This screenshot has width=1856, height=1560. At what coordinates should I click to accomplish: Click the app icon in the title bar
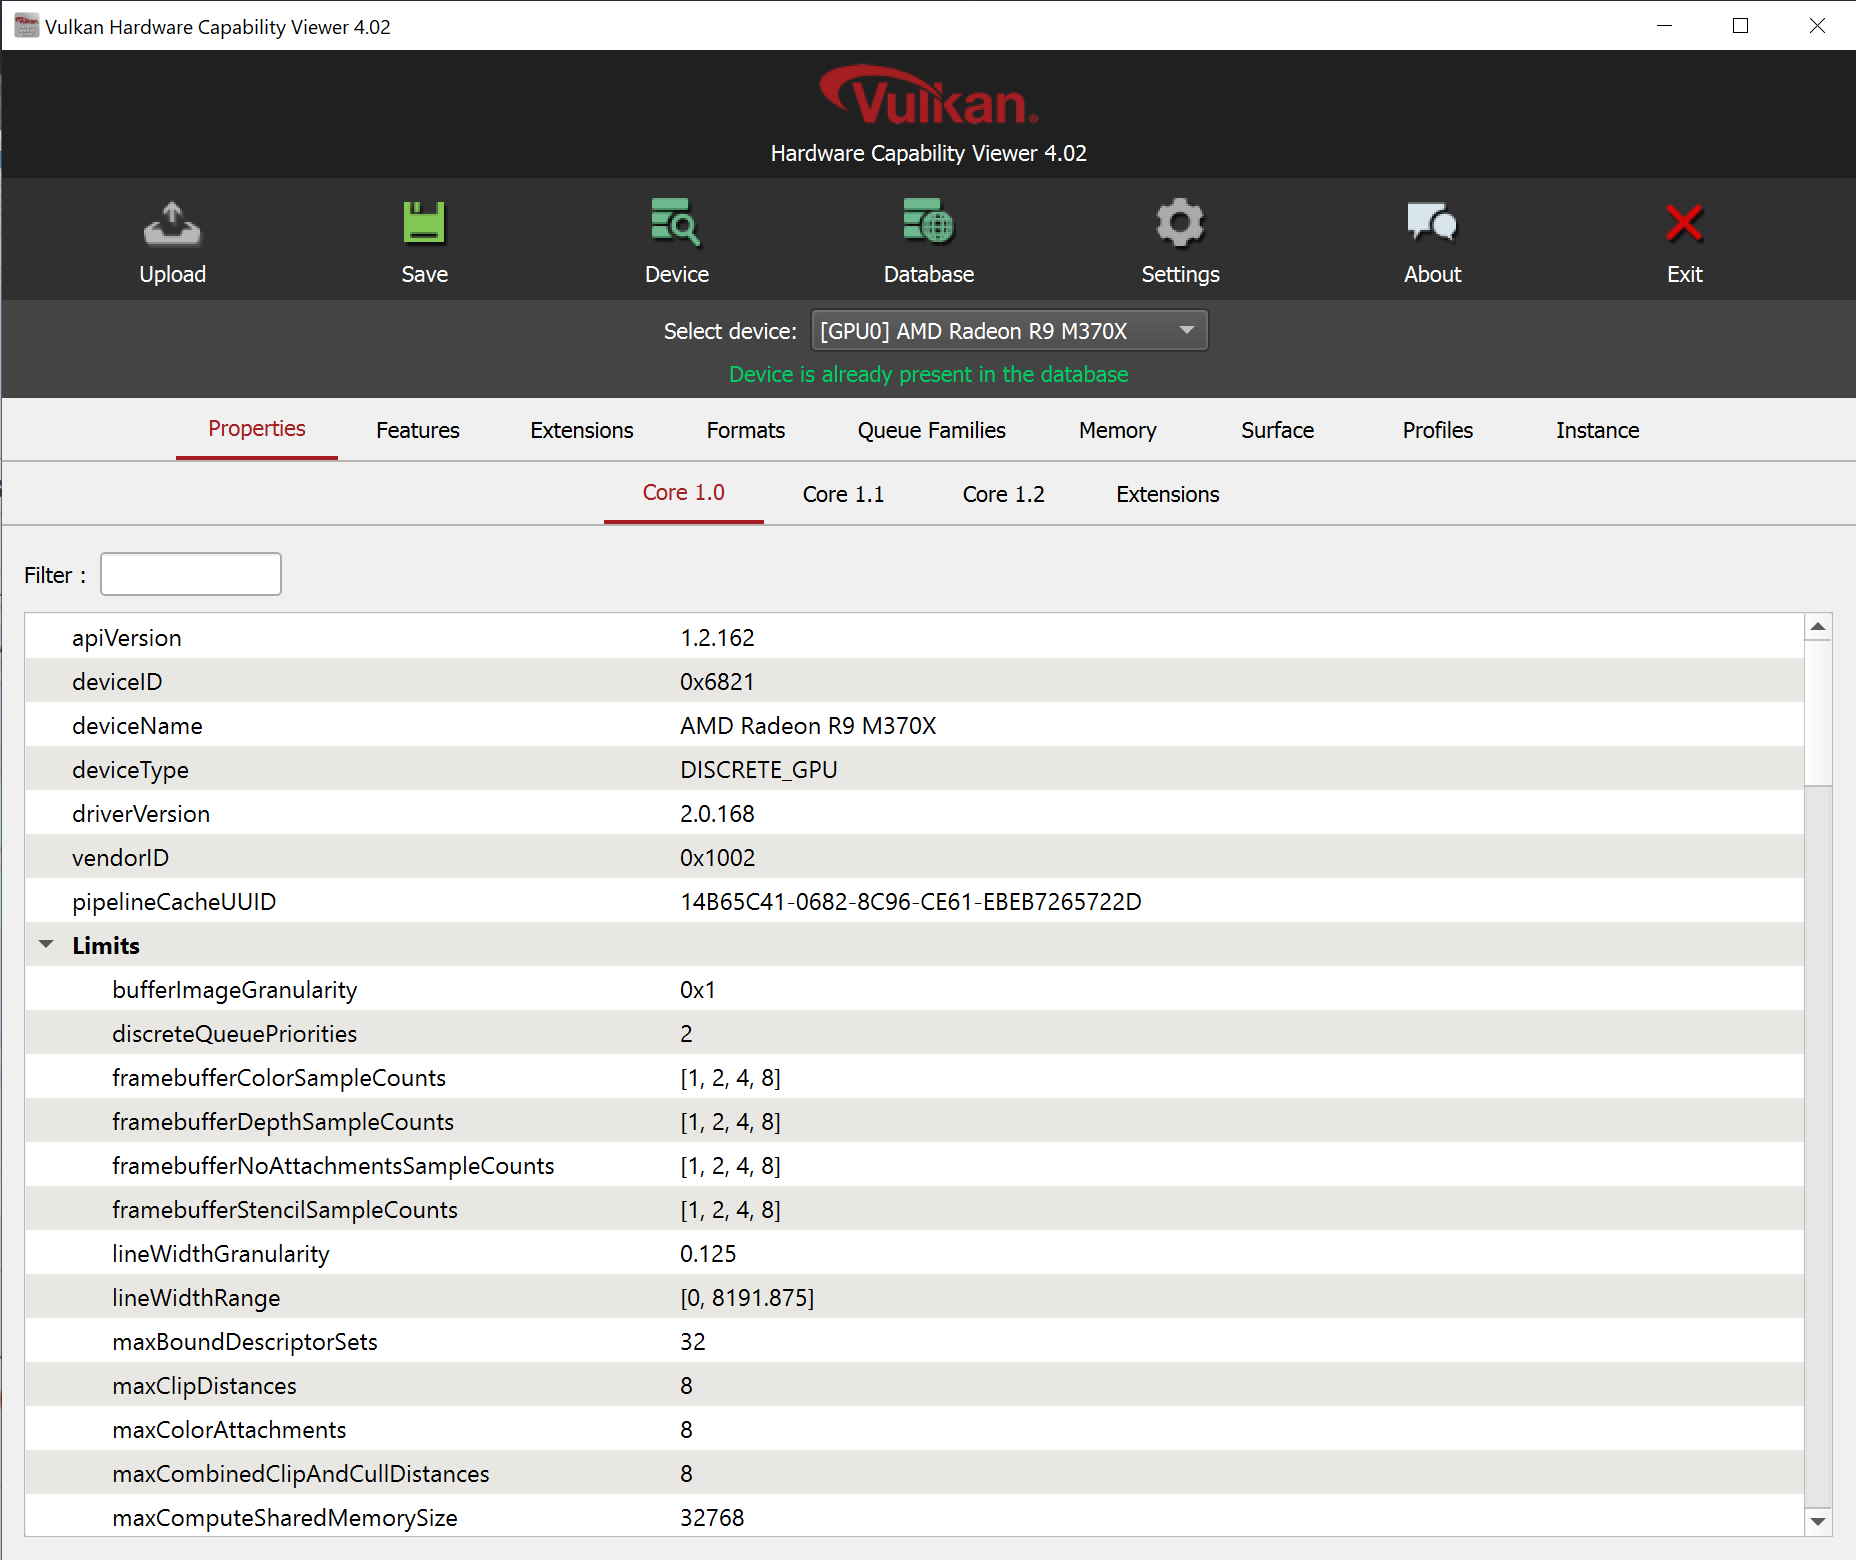pos(26,26)
